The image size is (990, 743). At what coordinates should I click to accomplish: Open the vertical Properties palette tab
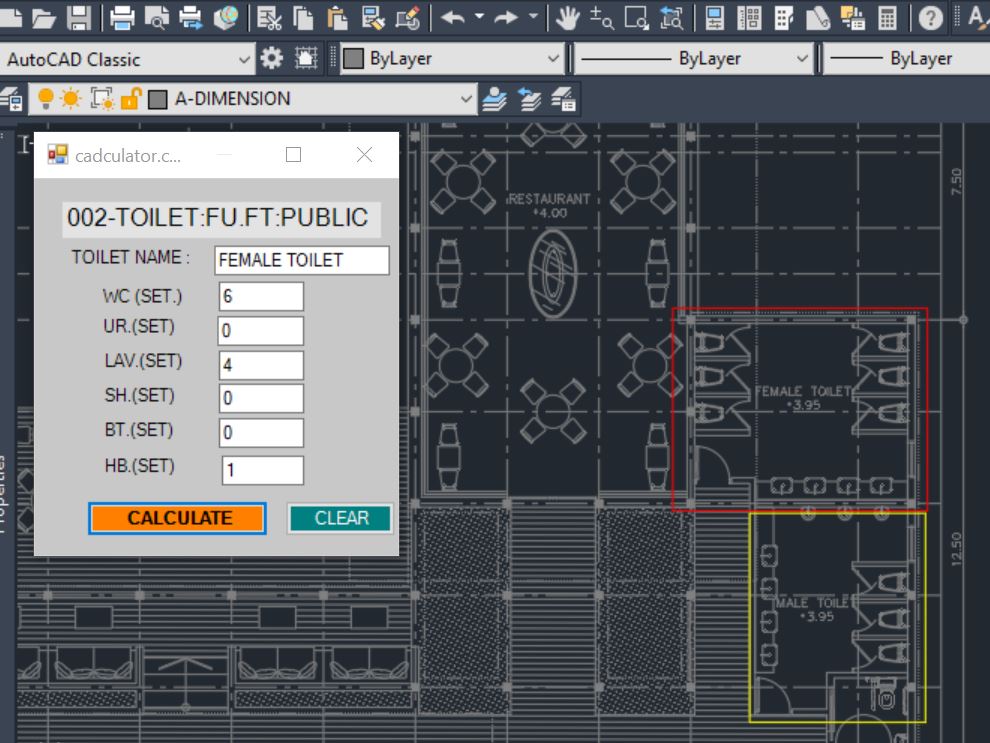coord(5,495)
